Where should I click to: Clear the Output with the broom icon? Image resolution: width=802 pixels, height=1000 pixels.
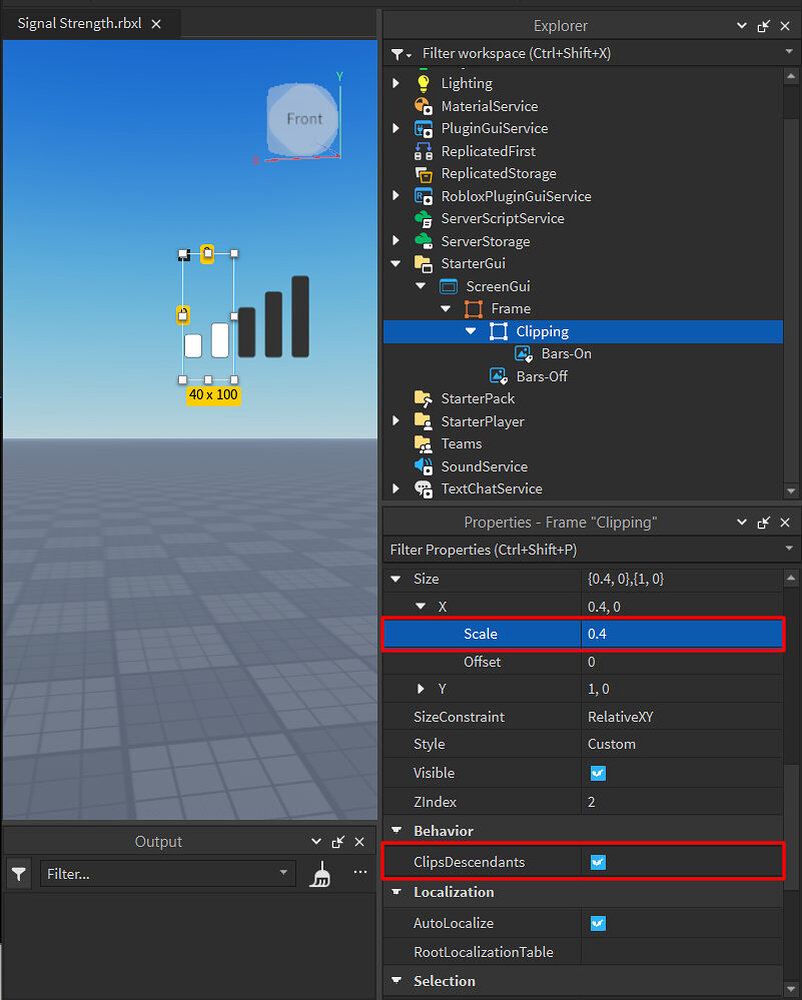[320, 873]
